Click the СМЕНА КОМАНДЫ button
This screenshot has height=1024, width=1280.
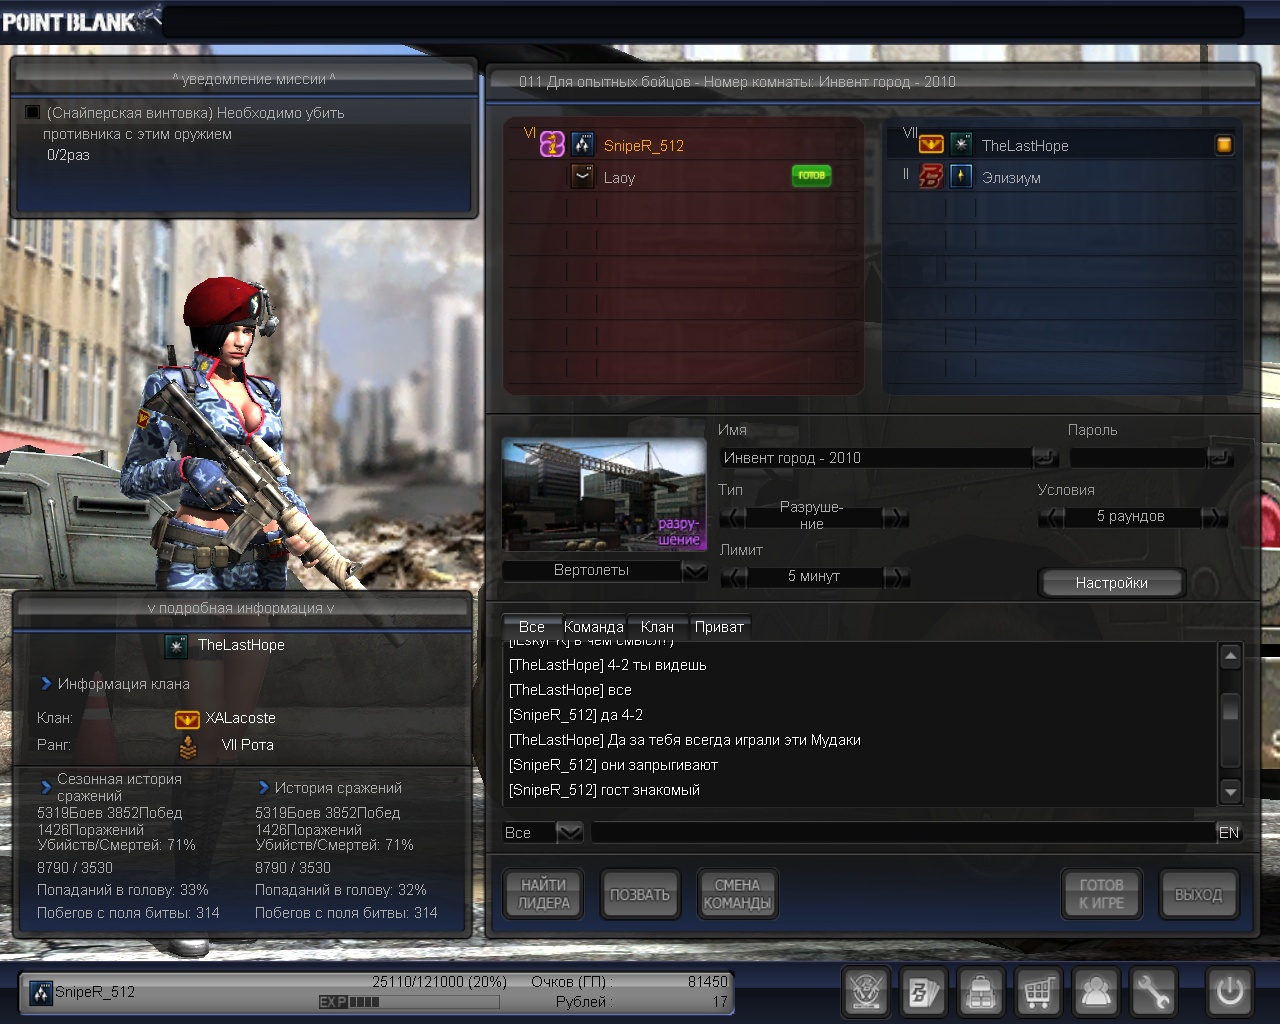(x=737, y=894)
